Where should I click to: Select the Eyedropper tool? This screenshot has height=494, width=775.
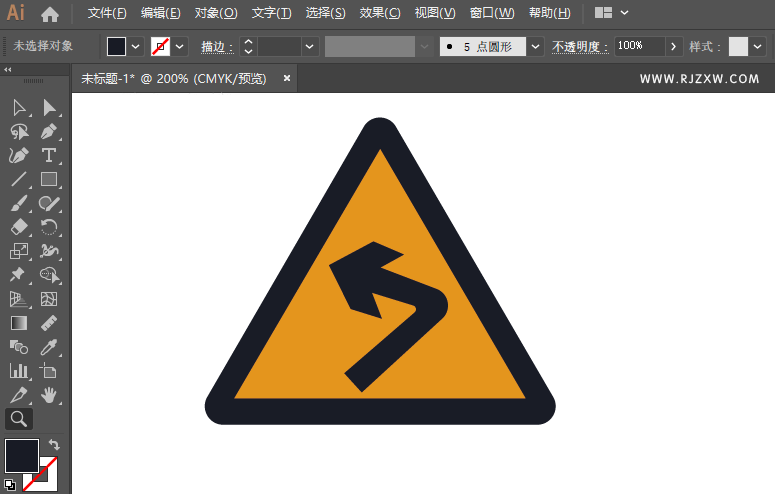[49, 347]
